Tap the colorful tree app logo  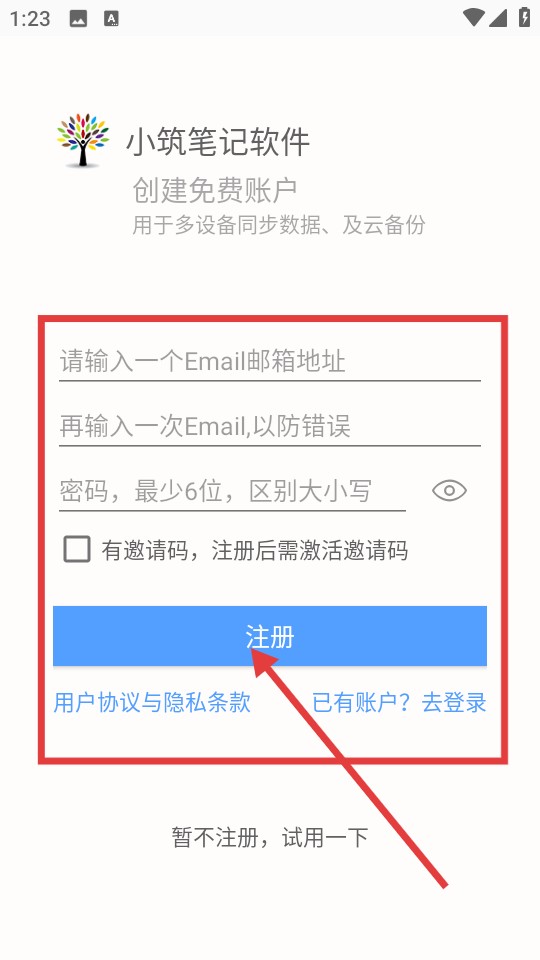83,140
